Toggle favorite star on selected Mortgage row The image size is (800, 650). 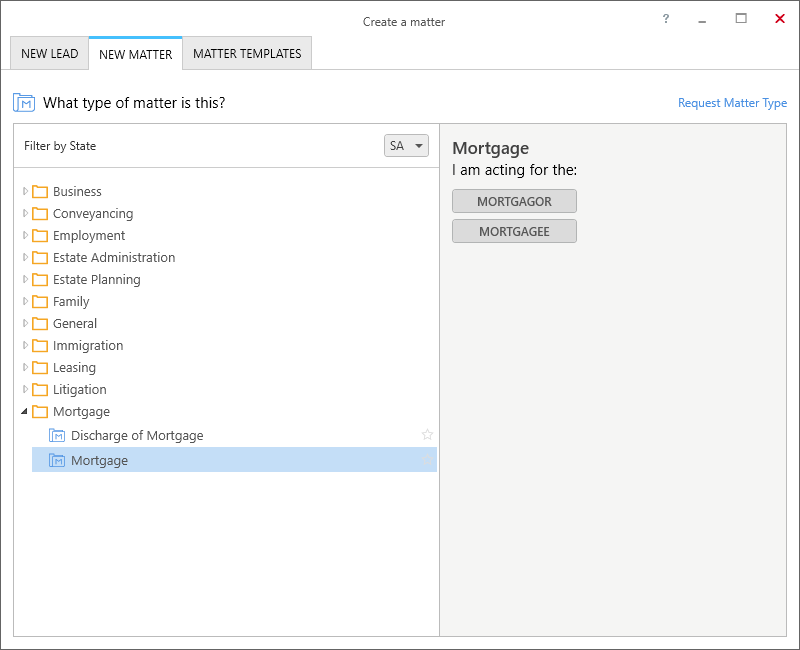click(x=428, y=460)
